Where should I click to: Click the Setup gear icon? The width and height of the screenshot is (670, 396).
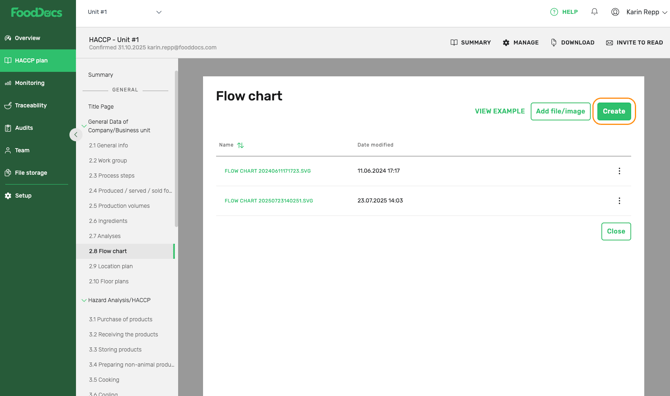[8, 196]
